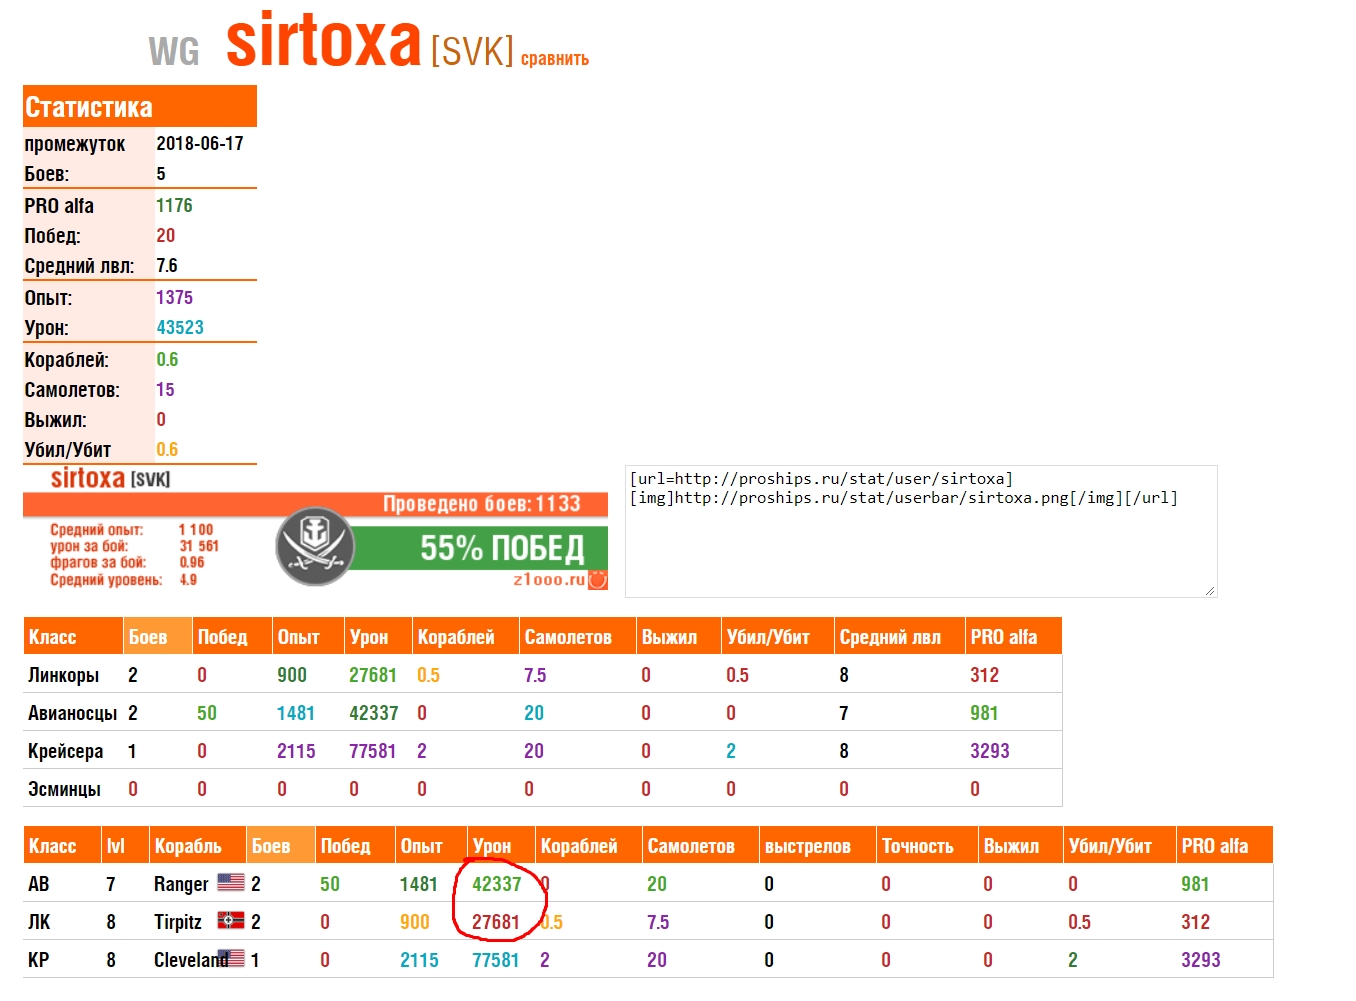Click the German flag next to Tirpitz
This screenshot has width=1356, height=1001.
pyautogui.click(x=231, y=920)
